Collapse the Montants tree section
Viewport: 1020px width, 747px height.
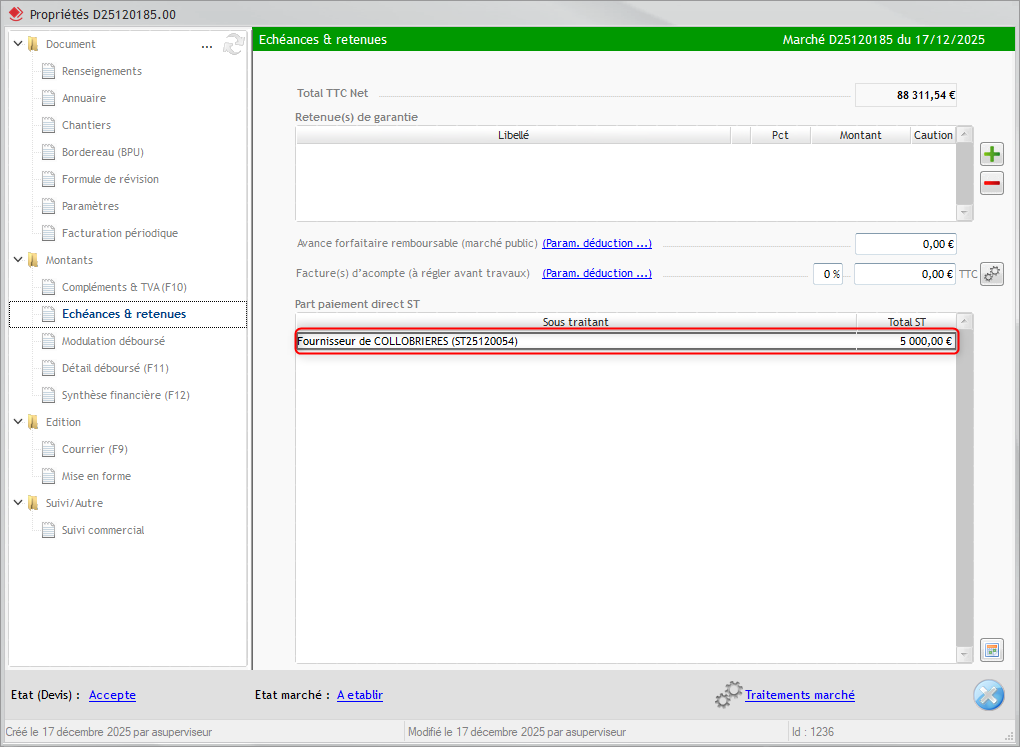coord(18,260)
